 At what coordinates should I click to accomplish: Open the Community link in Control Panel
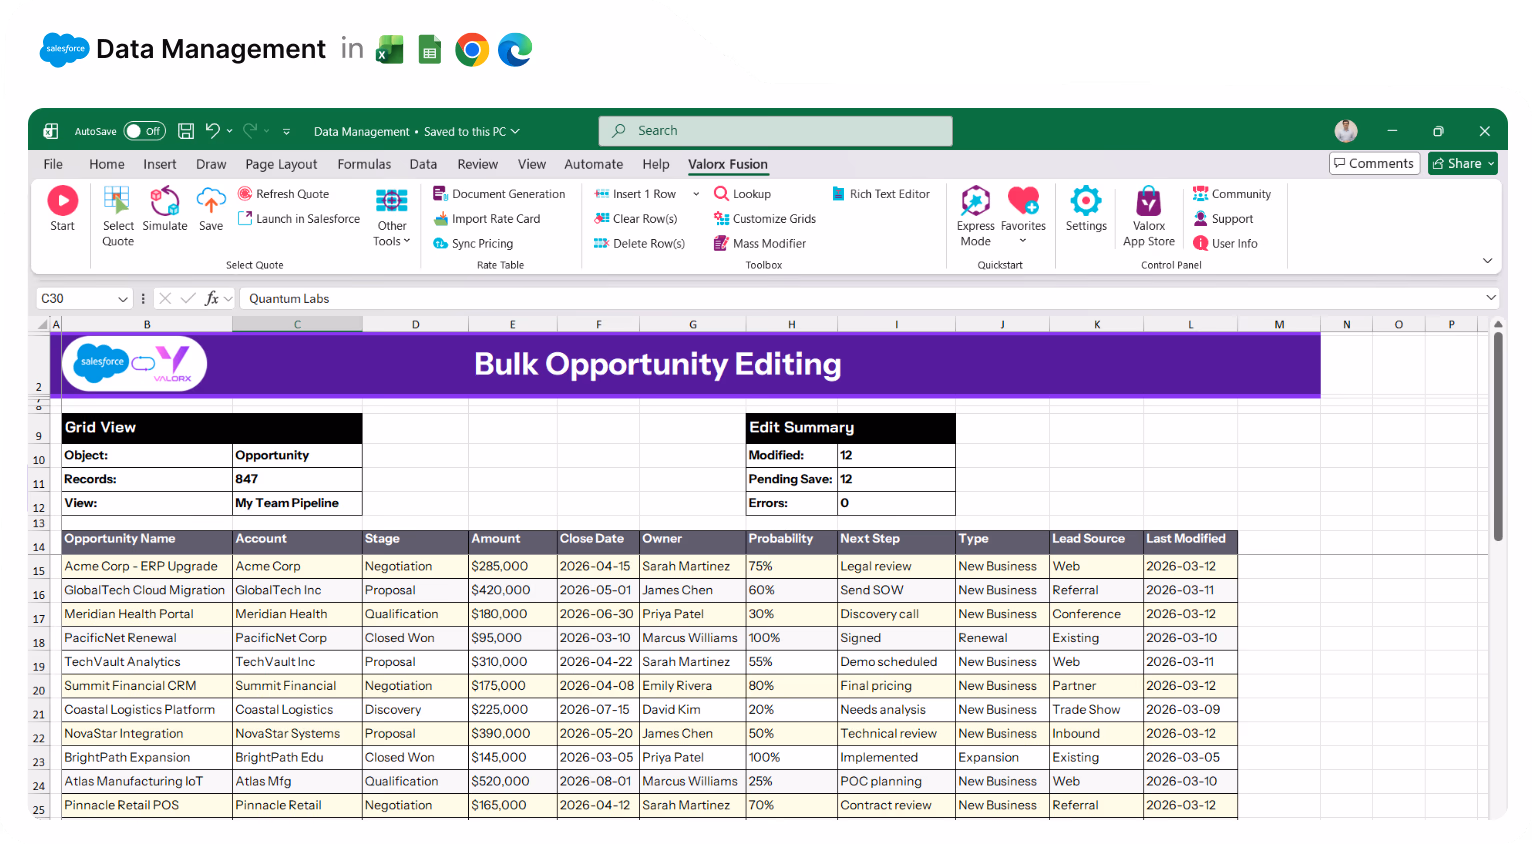tap(1232, 194)
